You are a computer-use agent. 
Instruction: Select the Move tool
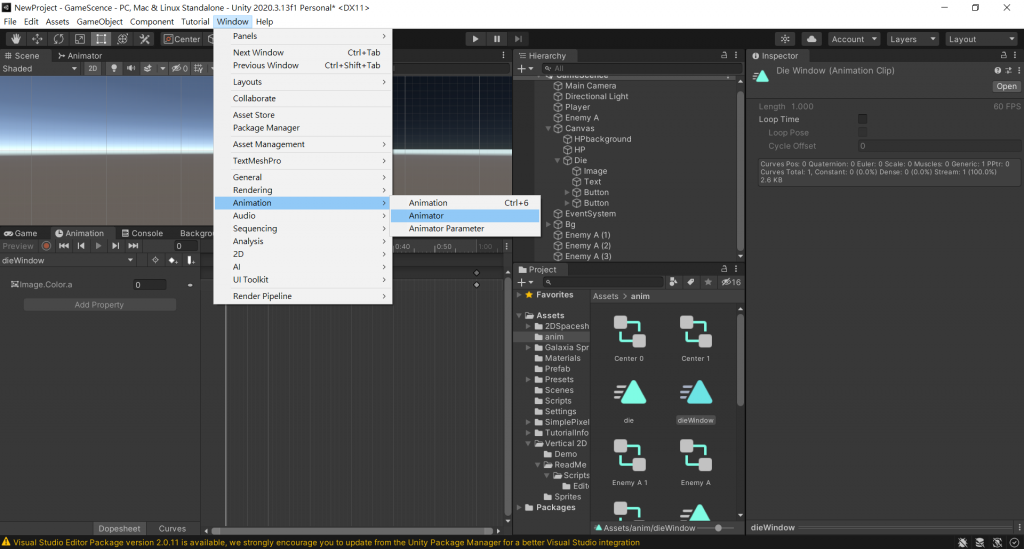pyautogui.click(x=37, y=39)
